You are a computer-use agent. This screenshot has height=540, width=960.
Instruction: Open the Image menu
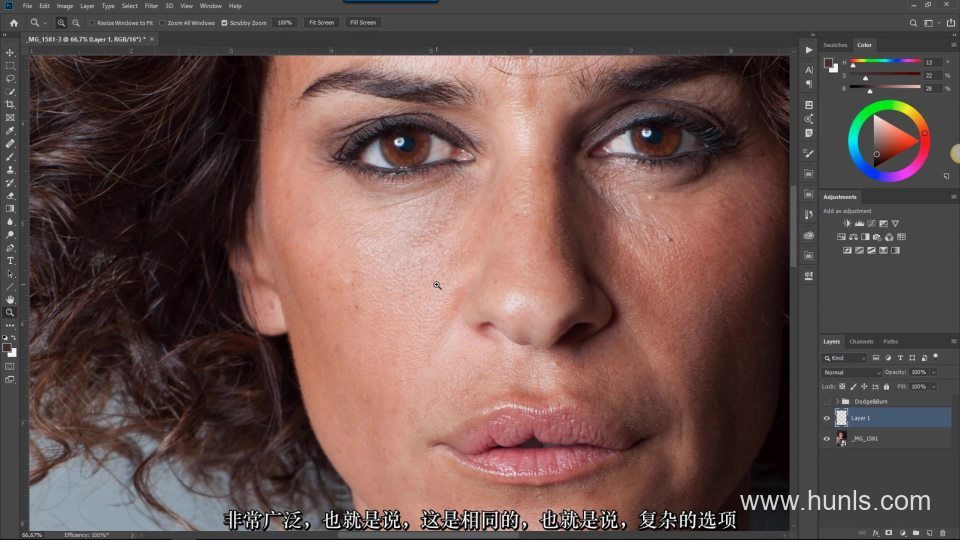click(x=64, y=6)
